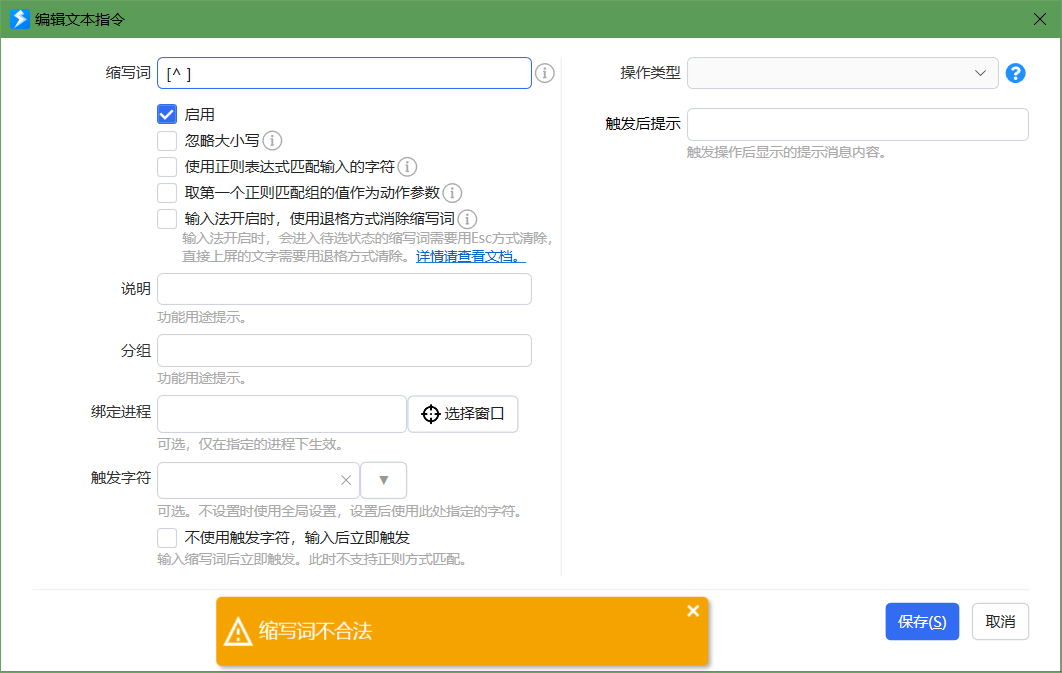Click the 选择窗口 button

tap(463, 414)
